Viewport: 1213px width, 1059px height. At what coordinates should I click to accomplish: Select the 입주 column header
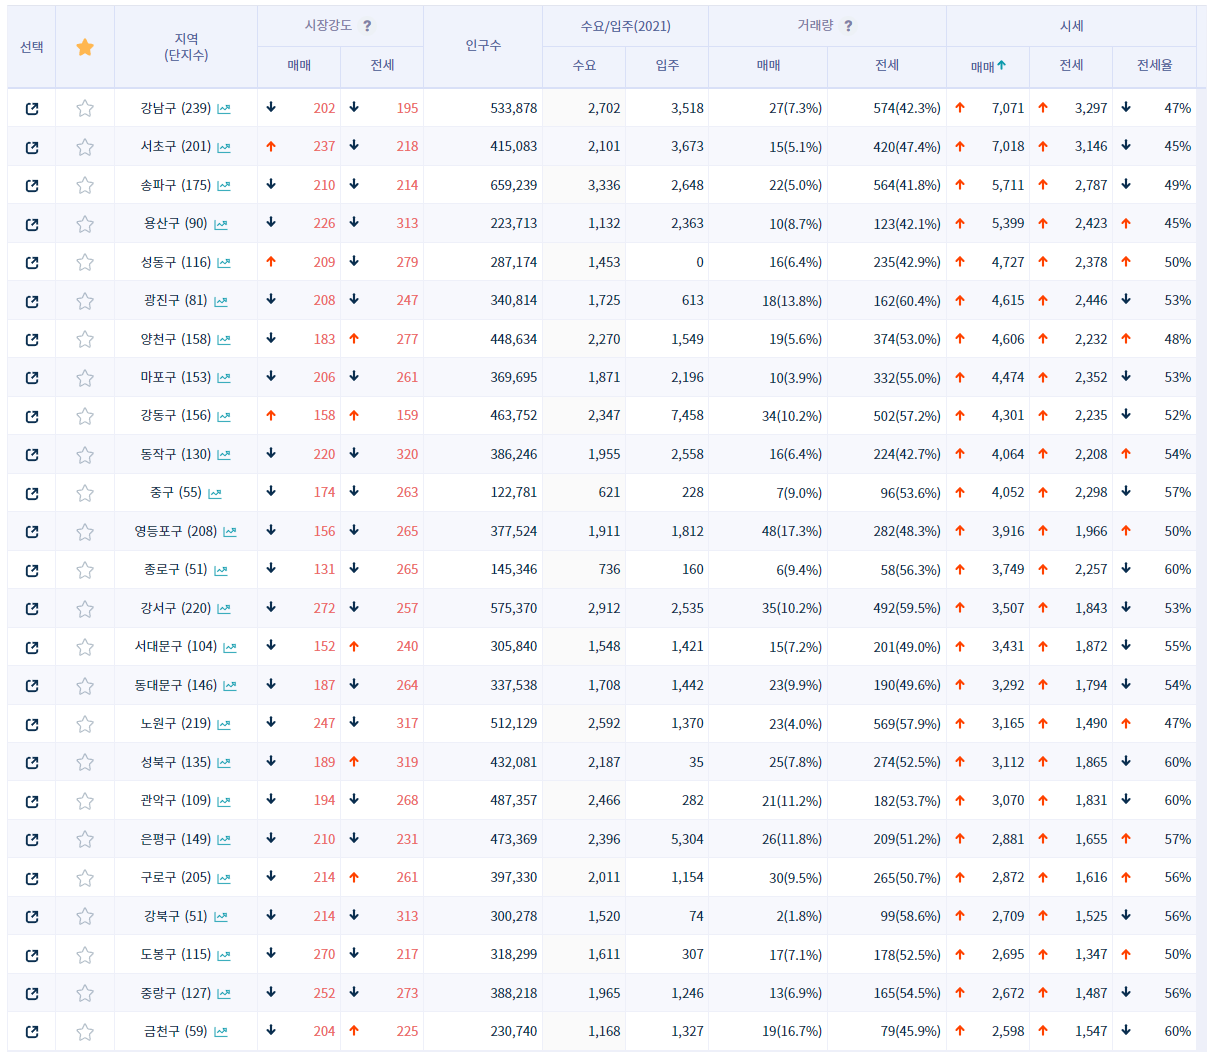point(667,65)
